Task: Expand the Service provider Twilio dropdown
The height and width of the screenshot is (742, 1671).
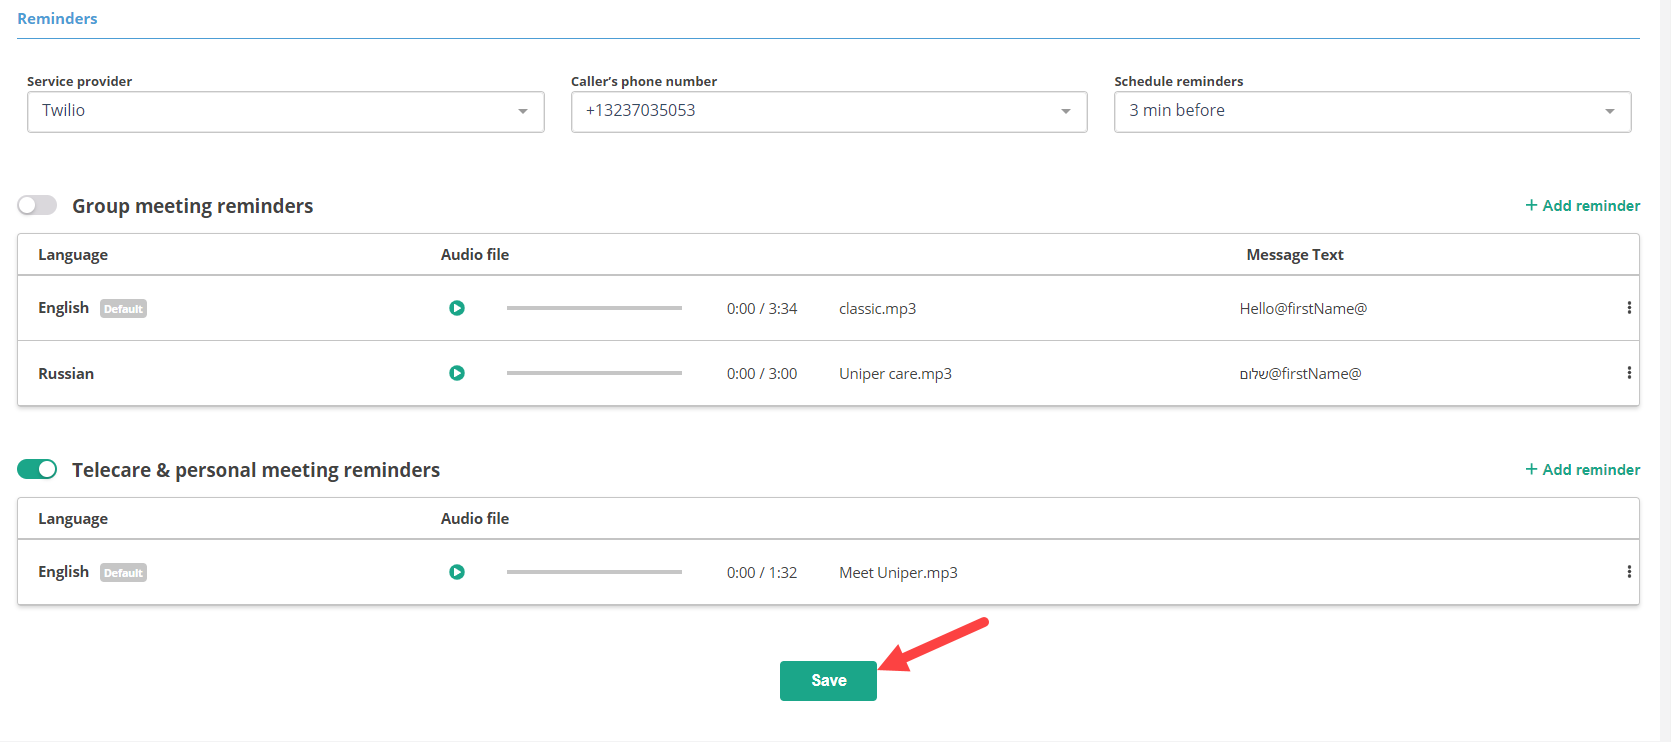Action: point(285,111)
